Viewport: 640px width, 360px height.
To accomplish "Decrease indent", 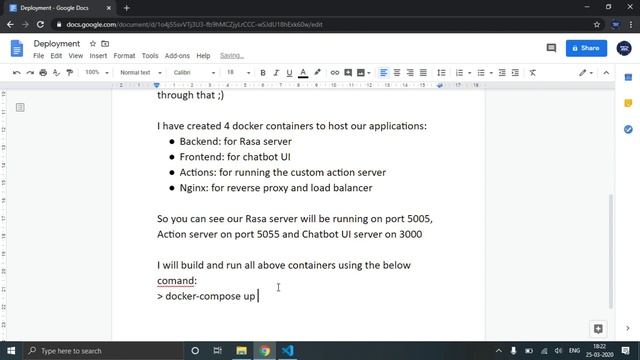I will tap(502, 73).
